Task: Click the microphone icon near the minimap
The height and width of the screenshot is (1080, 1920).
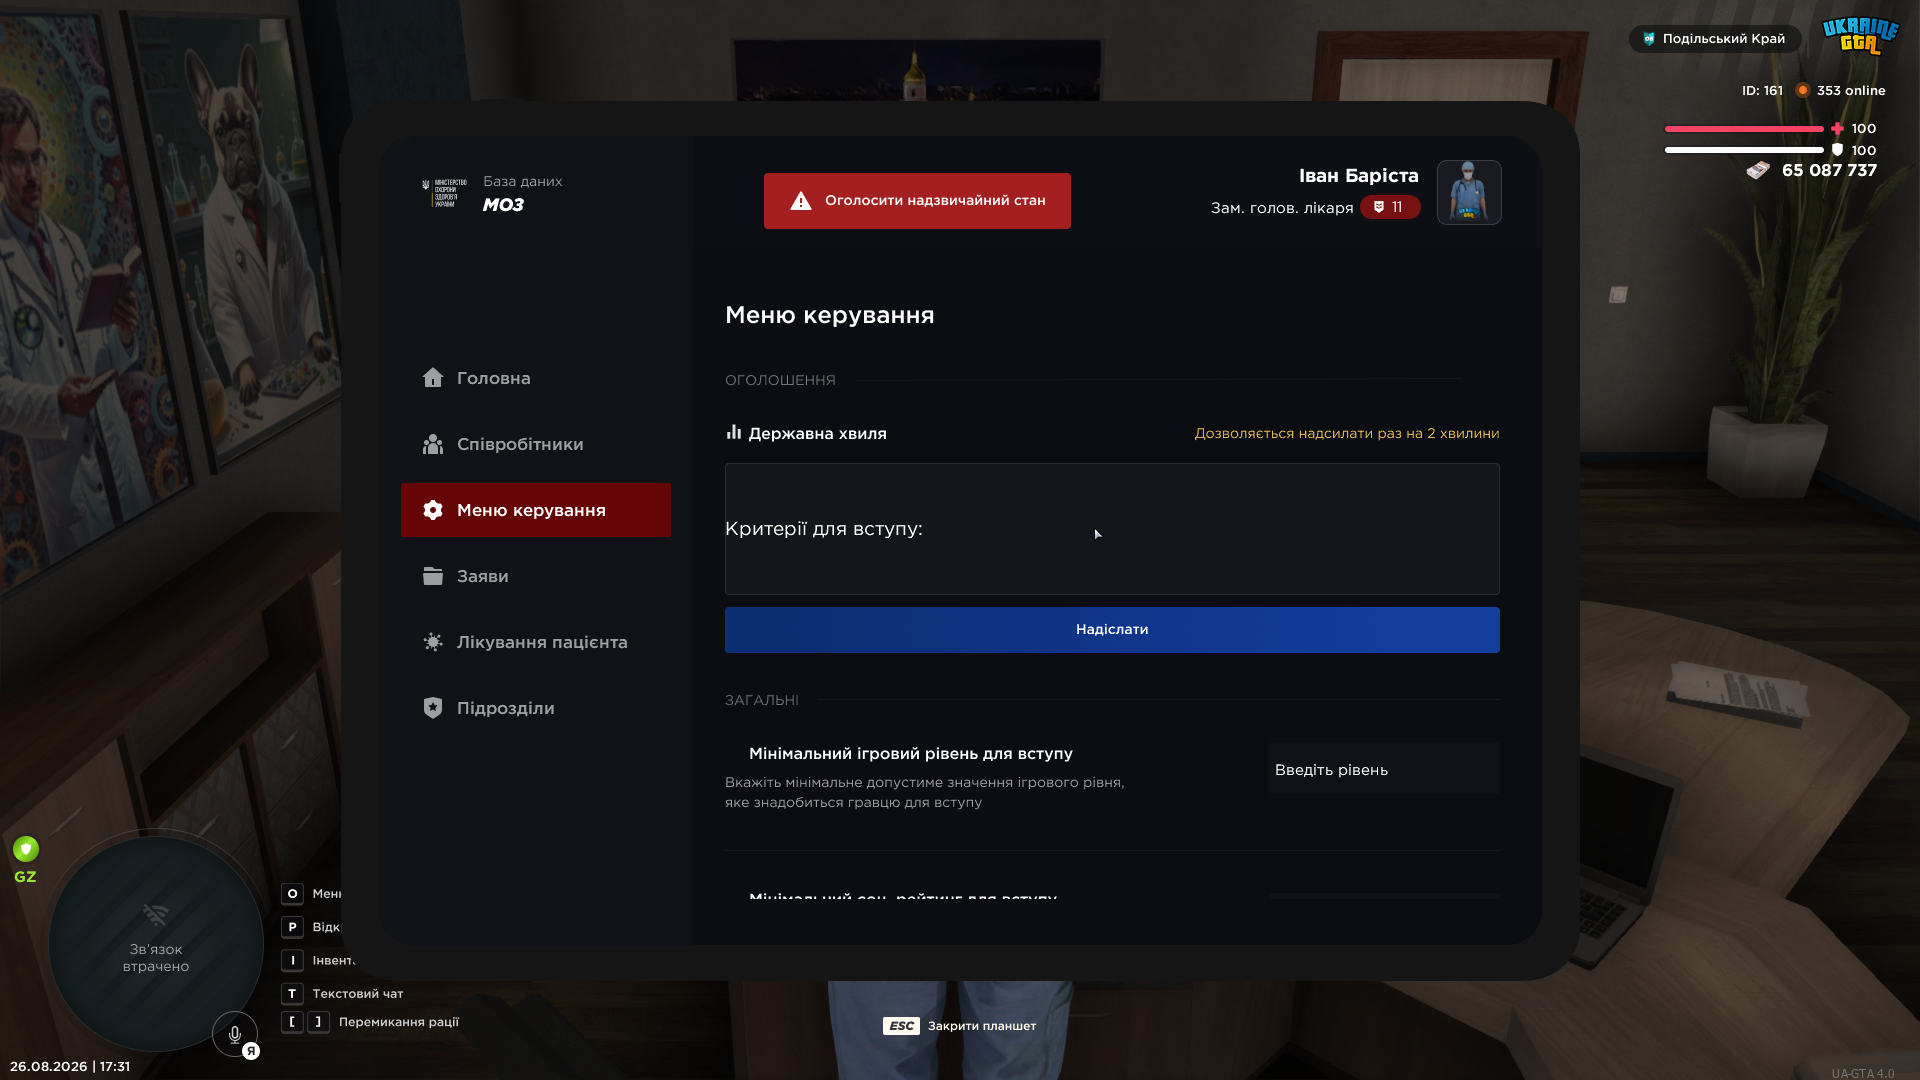Action: [x=235, y=1034]
